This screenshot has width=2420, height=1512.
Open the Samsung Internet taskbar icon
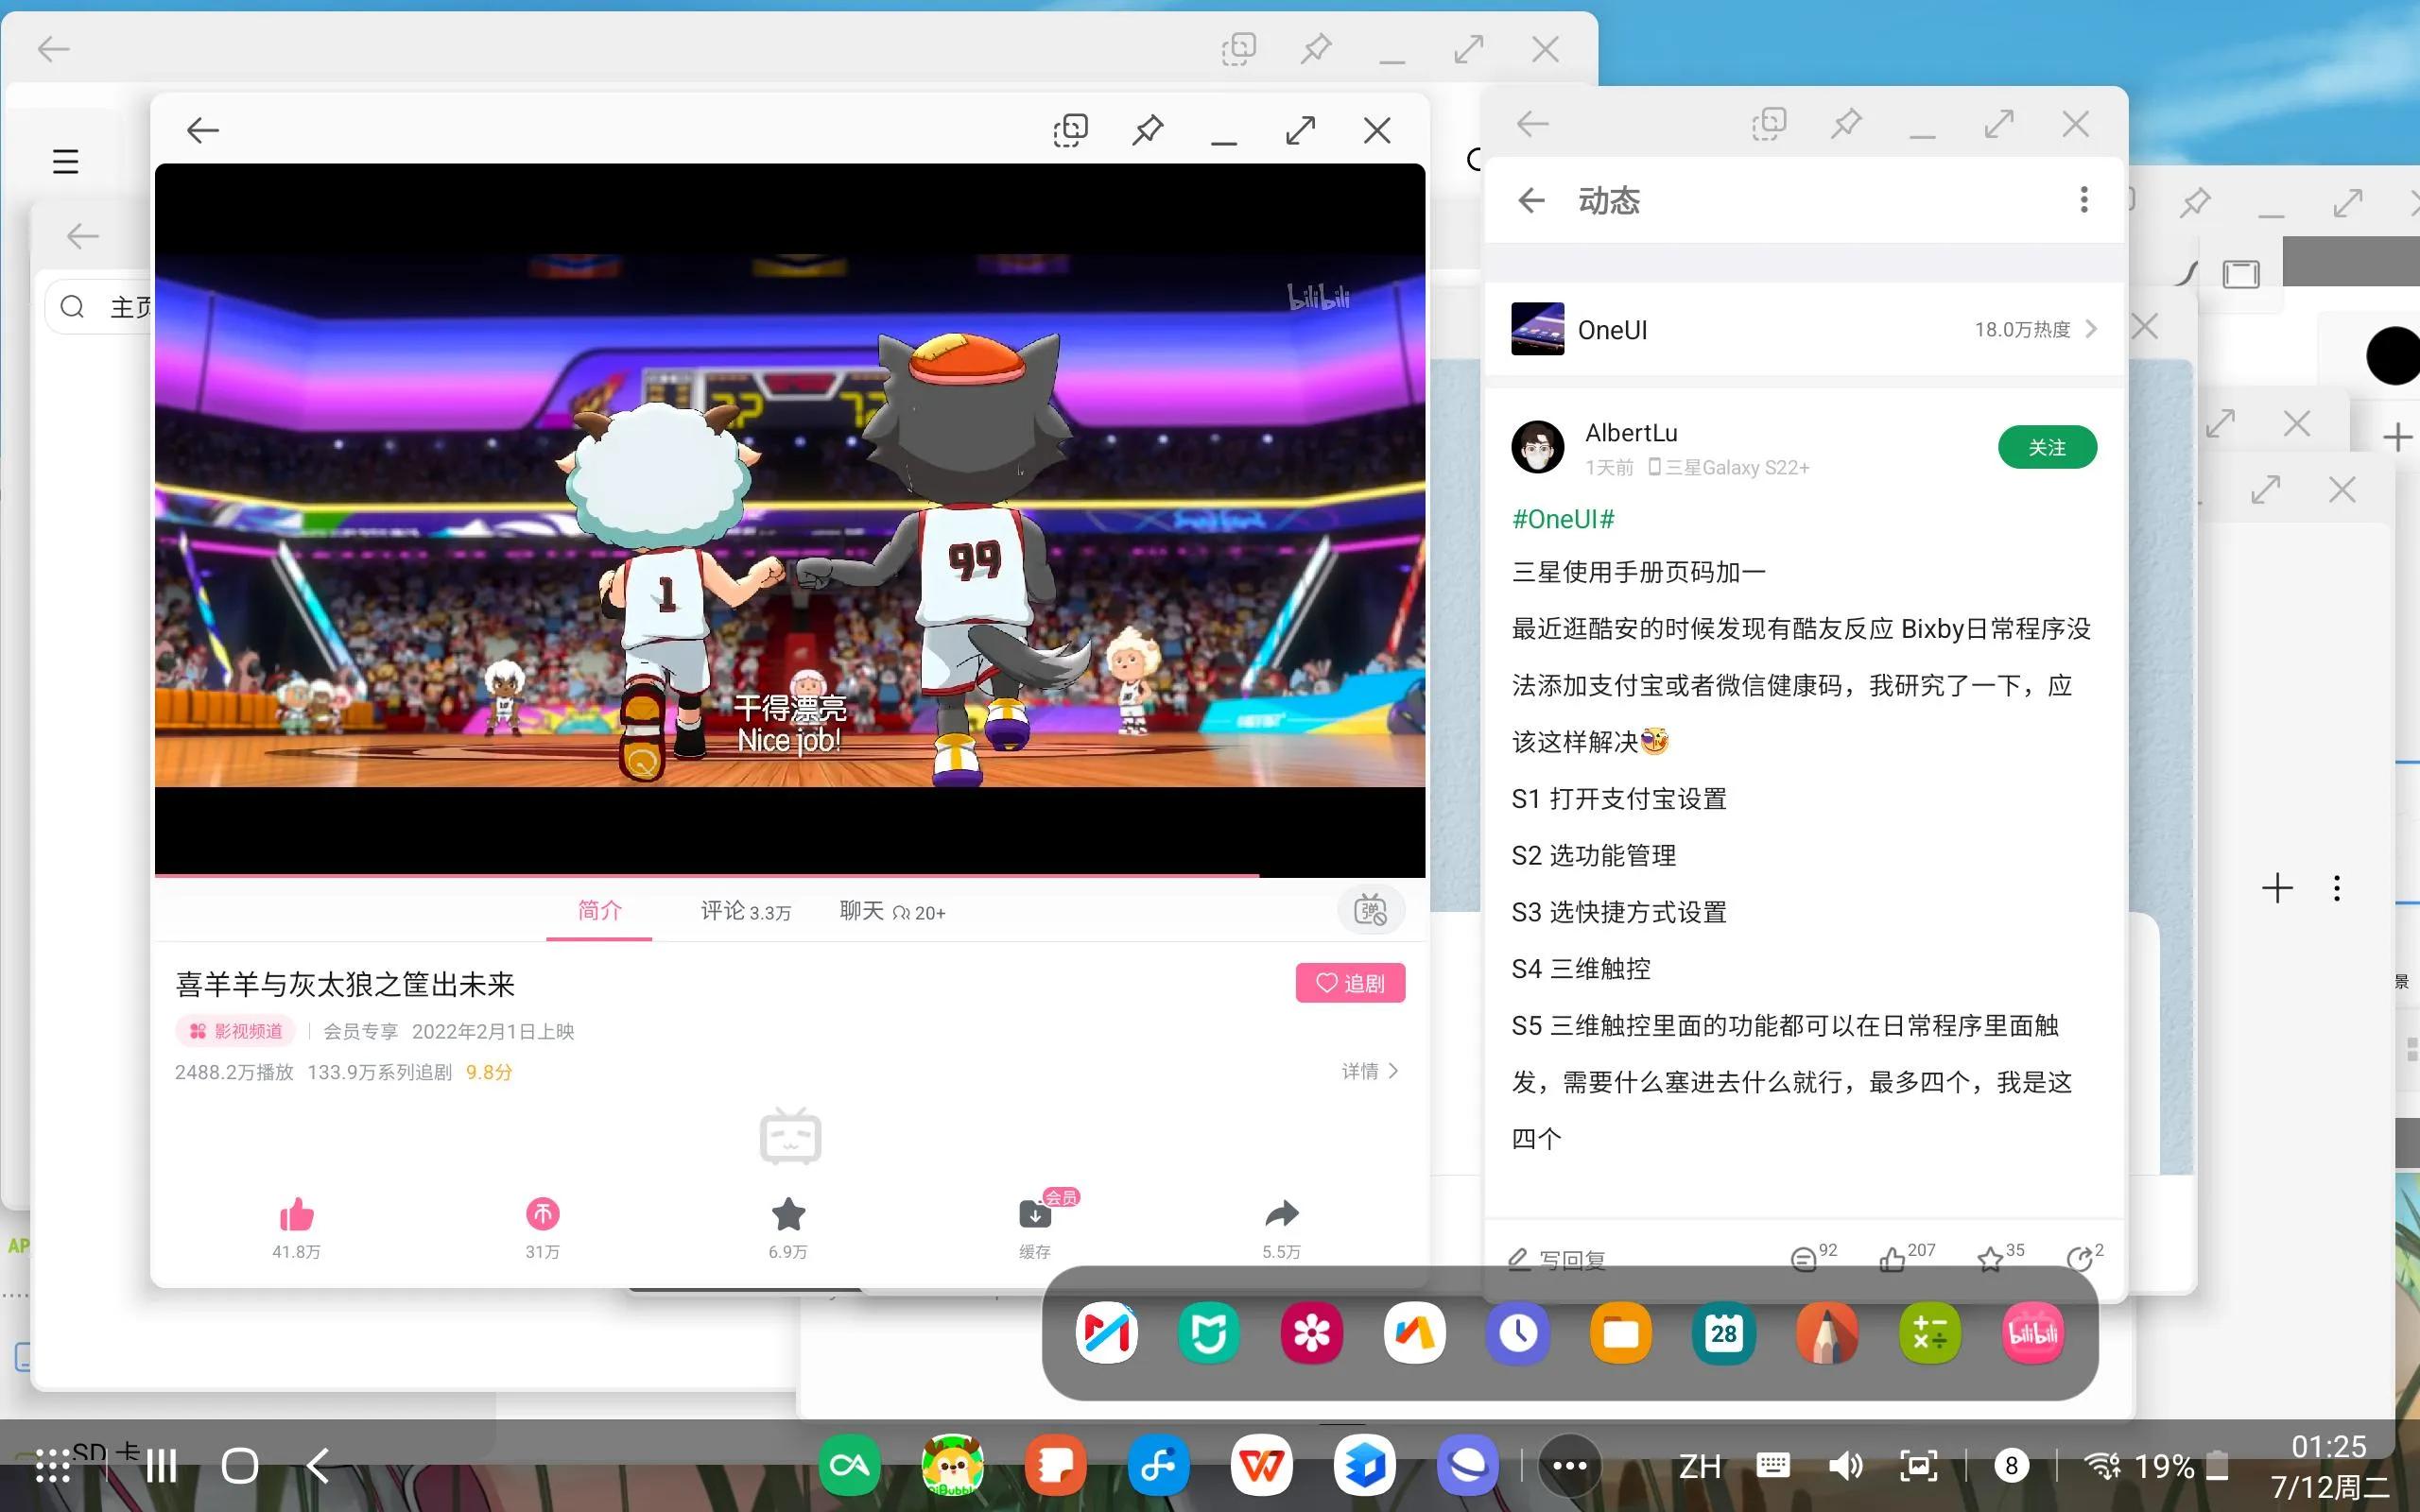click(1467, 1466)
